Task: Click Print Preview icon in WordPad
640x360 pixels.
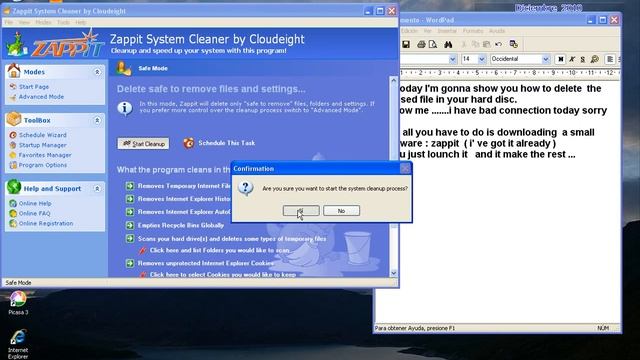Action: tap(433, 44)
